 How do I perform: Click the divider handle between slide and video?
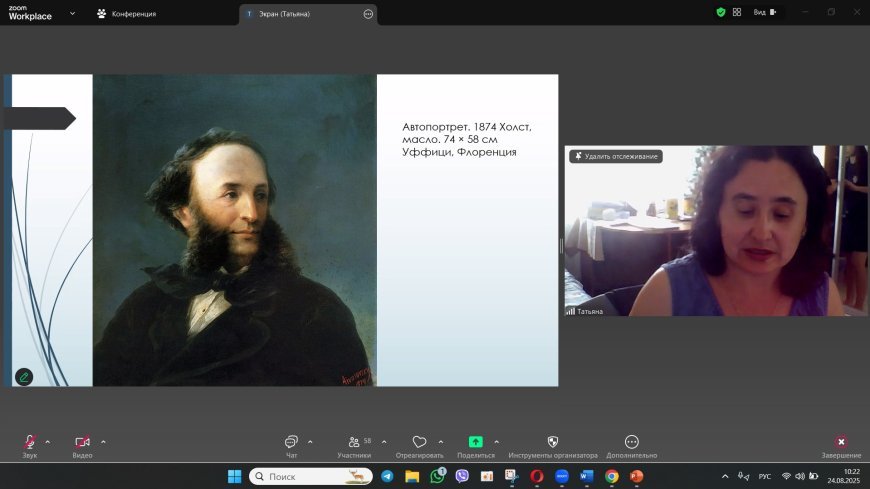click(x=562, y=246)
